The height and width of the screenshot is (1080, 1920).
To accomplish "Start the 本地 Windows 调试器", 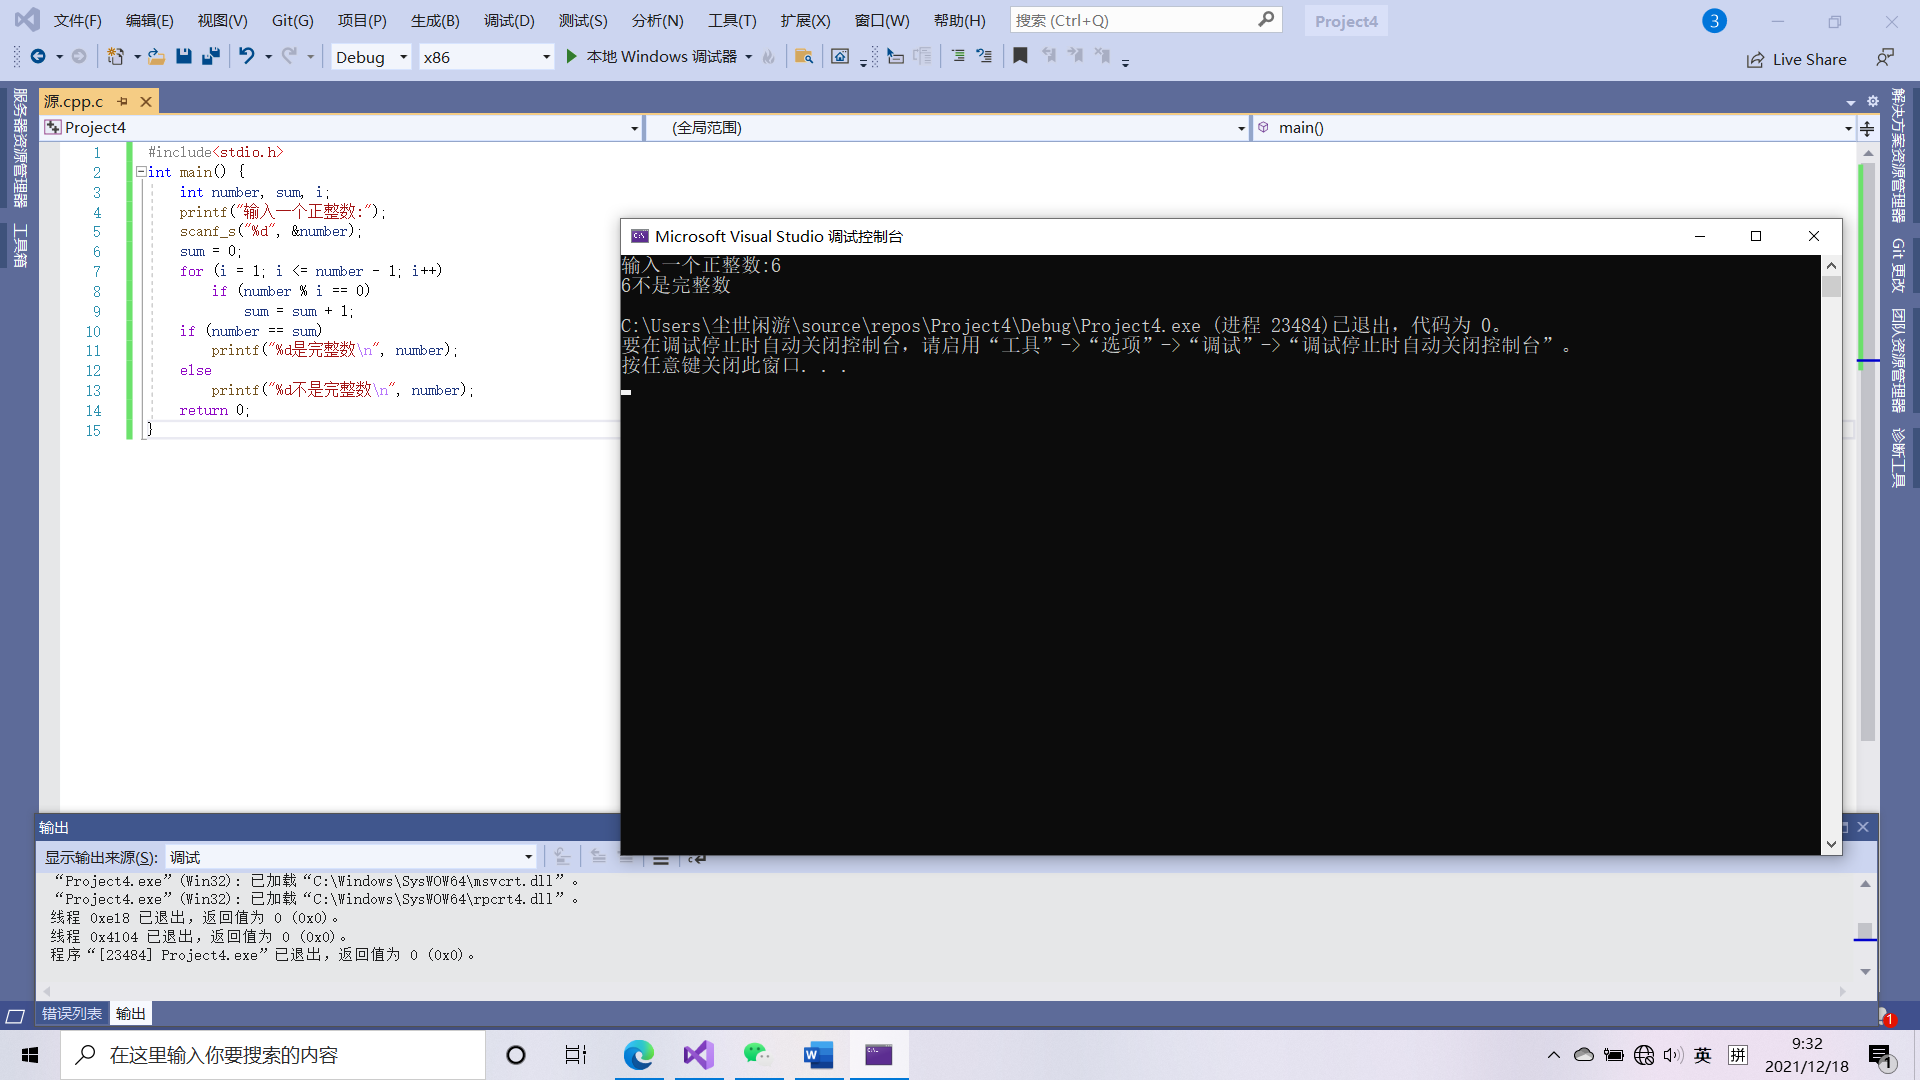I will [651, 57].
